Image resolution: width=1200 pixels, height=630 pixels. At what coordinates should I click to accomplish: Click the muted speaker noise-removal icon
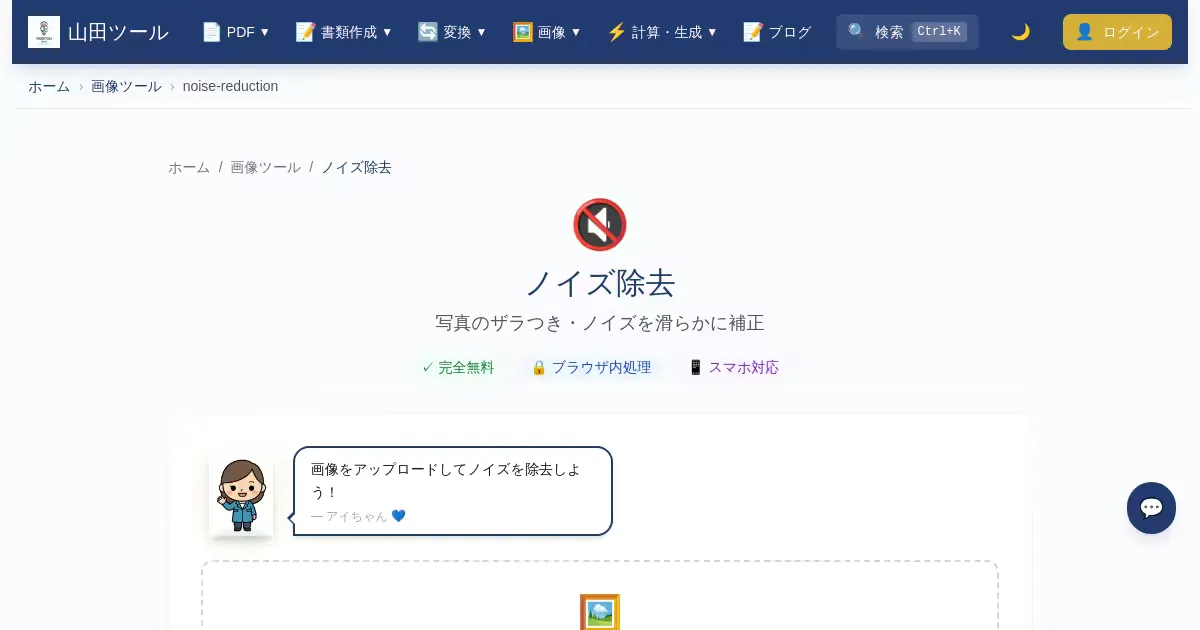pos(599,225)
